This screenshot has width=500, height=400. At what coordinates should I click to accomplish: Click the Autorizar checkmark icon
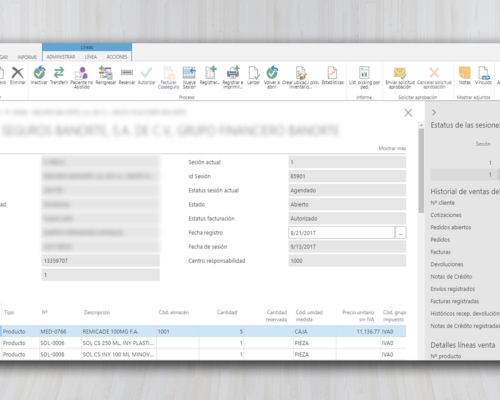(146, 72)
